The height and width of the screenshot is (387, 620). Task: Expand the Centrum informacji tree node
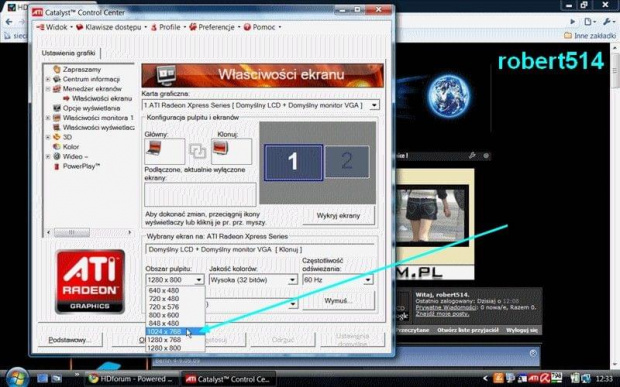[x=48, y=79]
